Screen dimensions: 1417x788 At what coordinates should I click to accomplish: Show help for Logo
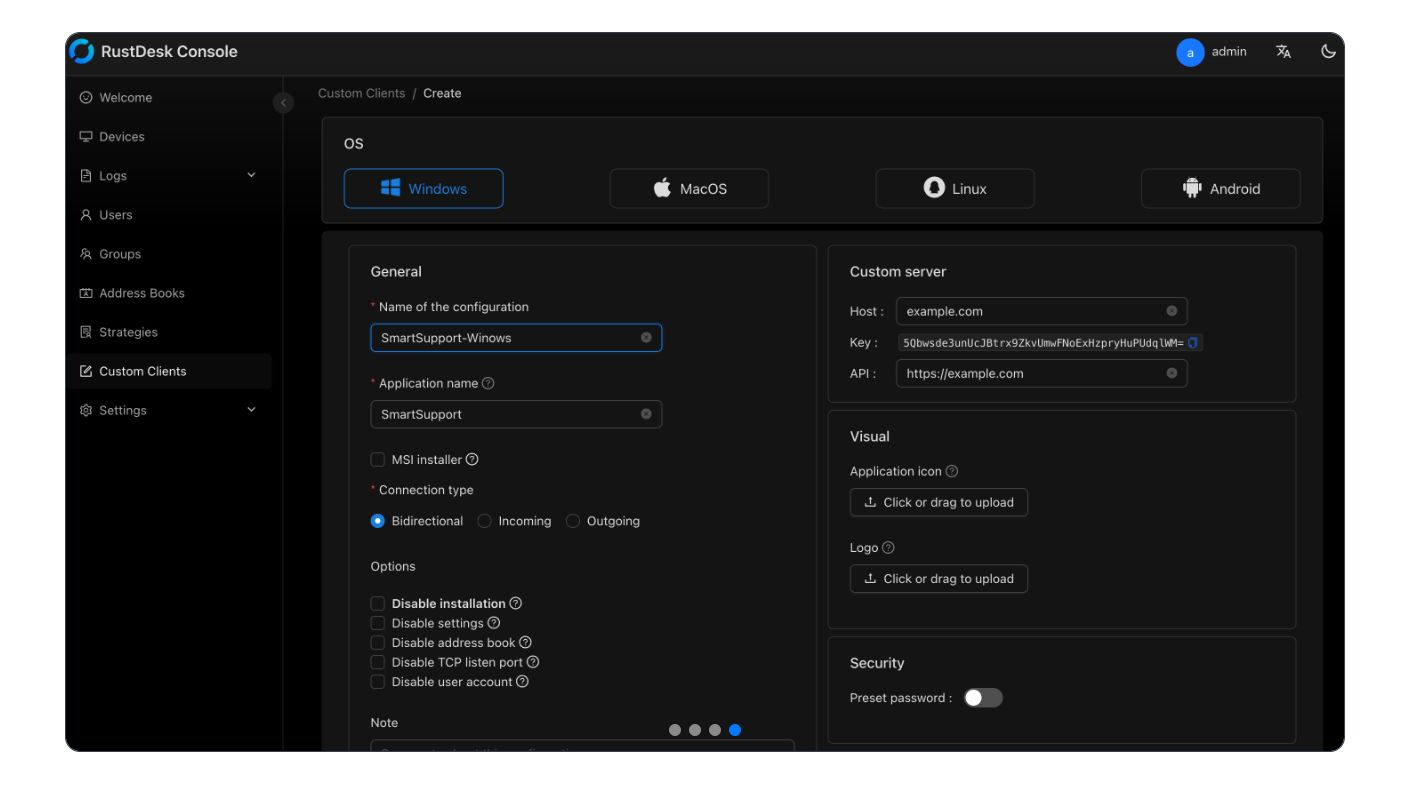pyautogui.click(x=888, y=548)
